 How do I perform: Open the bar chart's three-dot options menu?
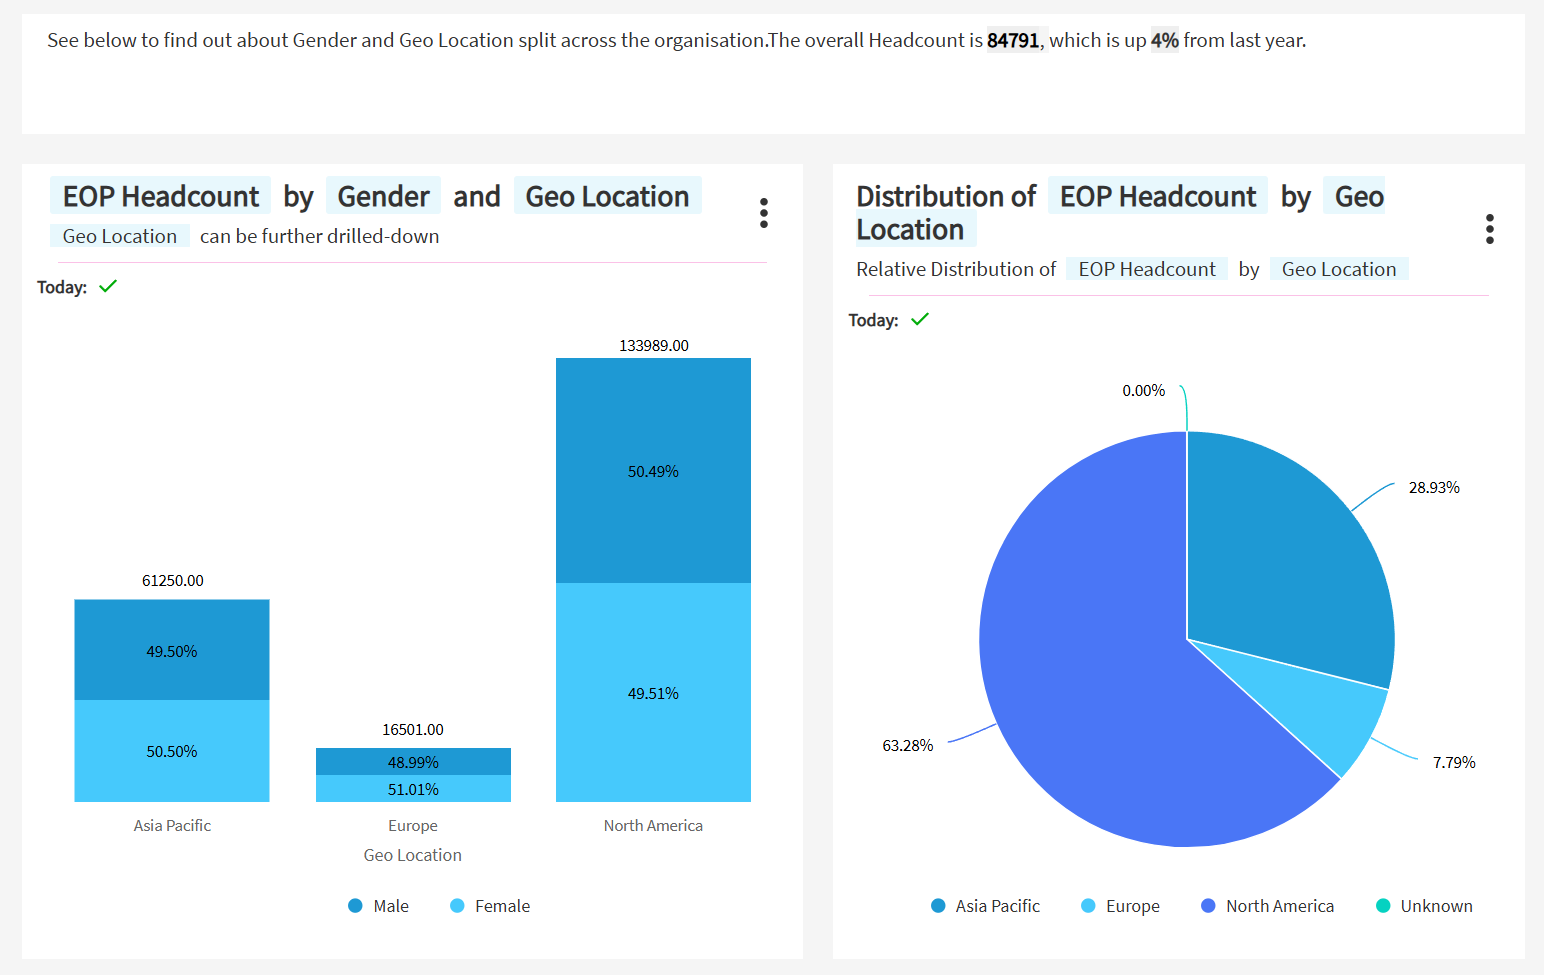click(x=764, y=213)
